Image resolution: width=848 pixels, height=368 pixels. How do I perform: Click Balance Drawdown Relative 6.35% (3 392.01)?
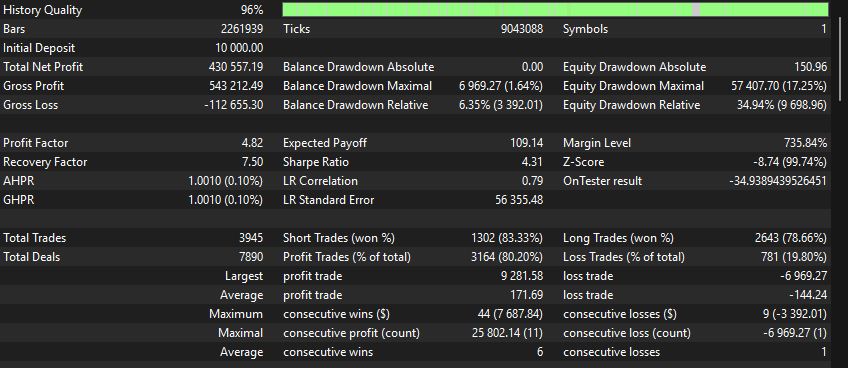click(x=501, y=105)
